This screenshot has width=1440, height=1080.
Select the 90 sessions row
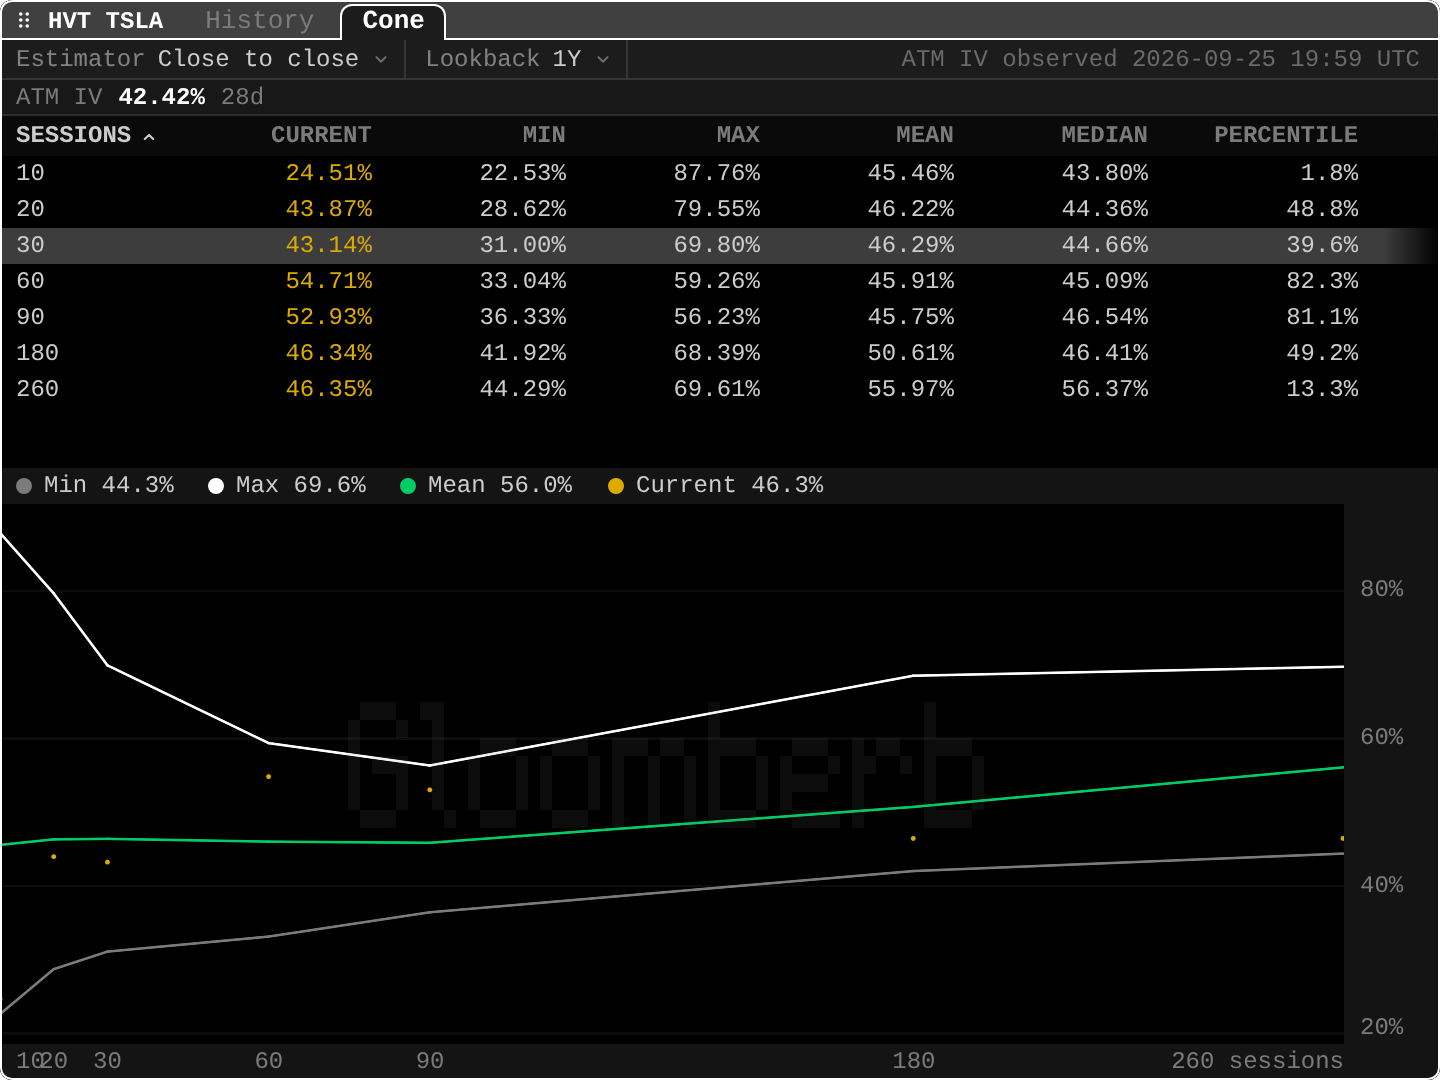(x=720, y=317)
